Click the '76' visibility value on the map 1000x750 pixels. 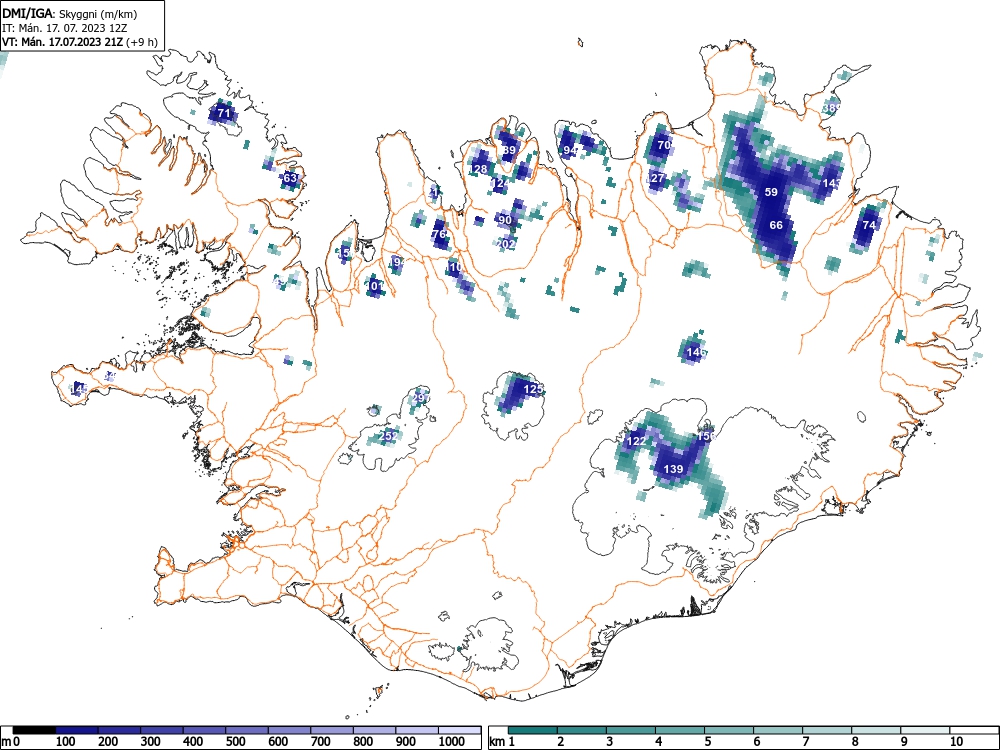pos(439,235)
